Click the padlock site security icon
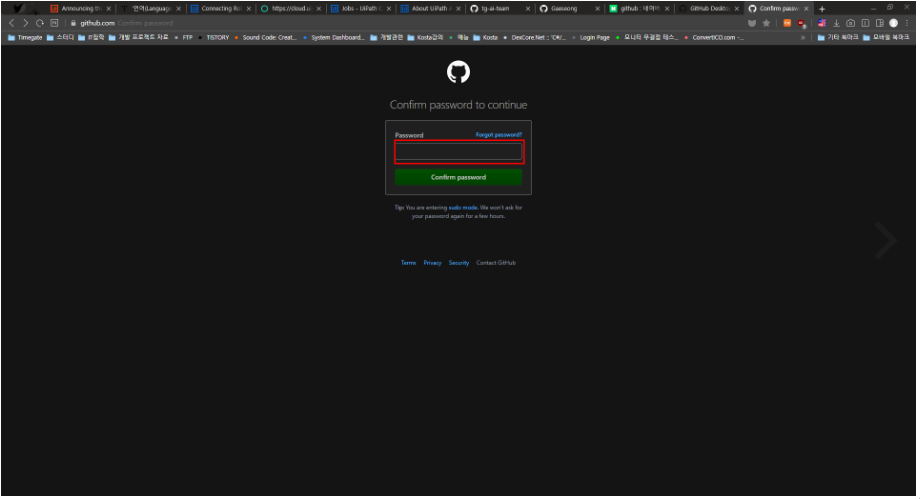 [x=73, y=23]
